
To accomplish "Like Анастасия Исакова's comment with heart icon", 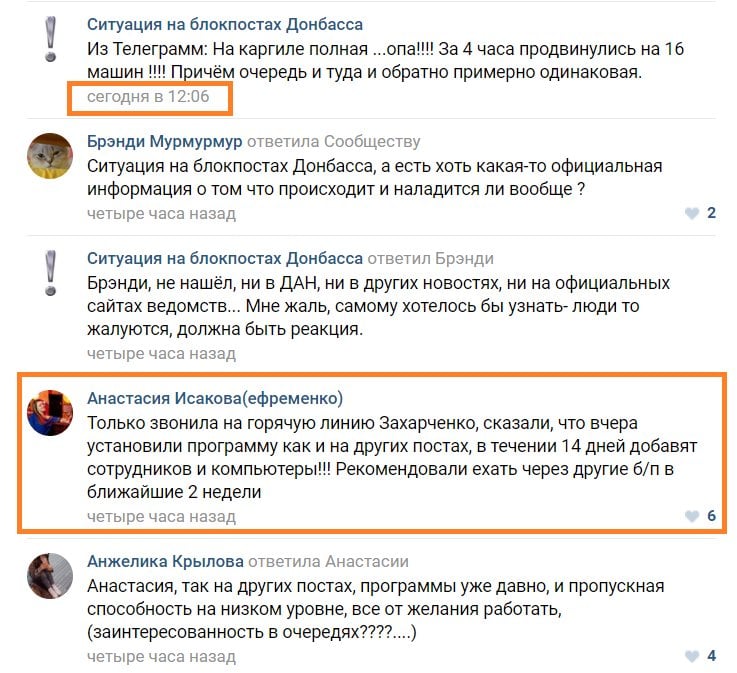I will 692,516.
